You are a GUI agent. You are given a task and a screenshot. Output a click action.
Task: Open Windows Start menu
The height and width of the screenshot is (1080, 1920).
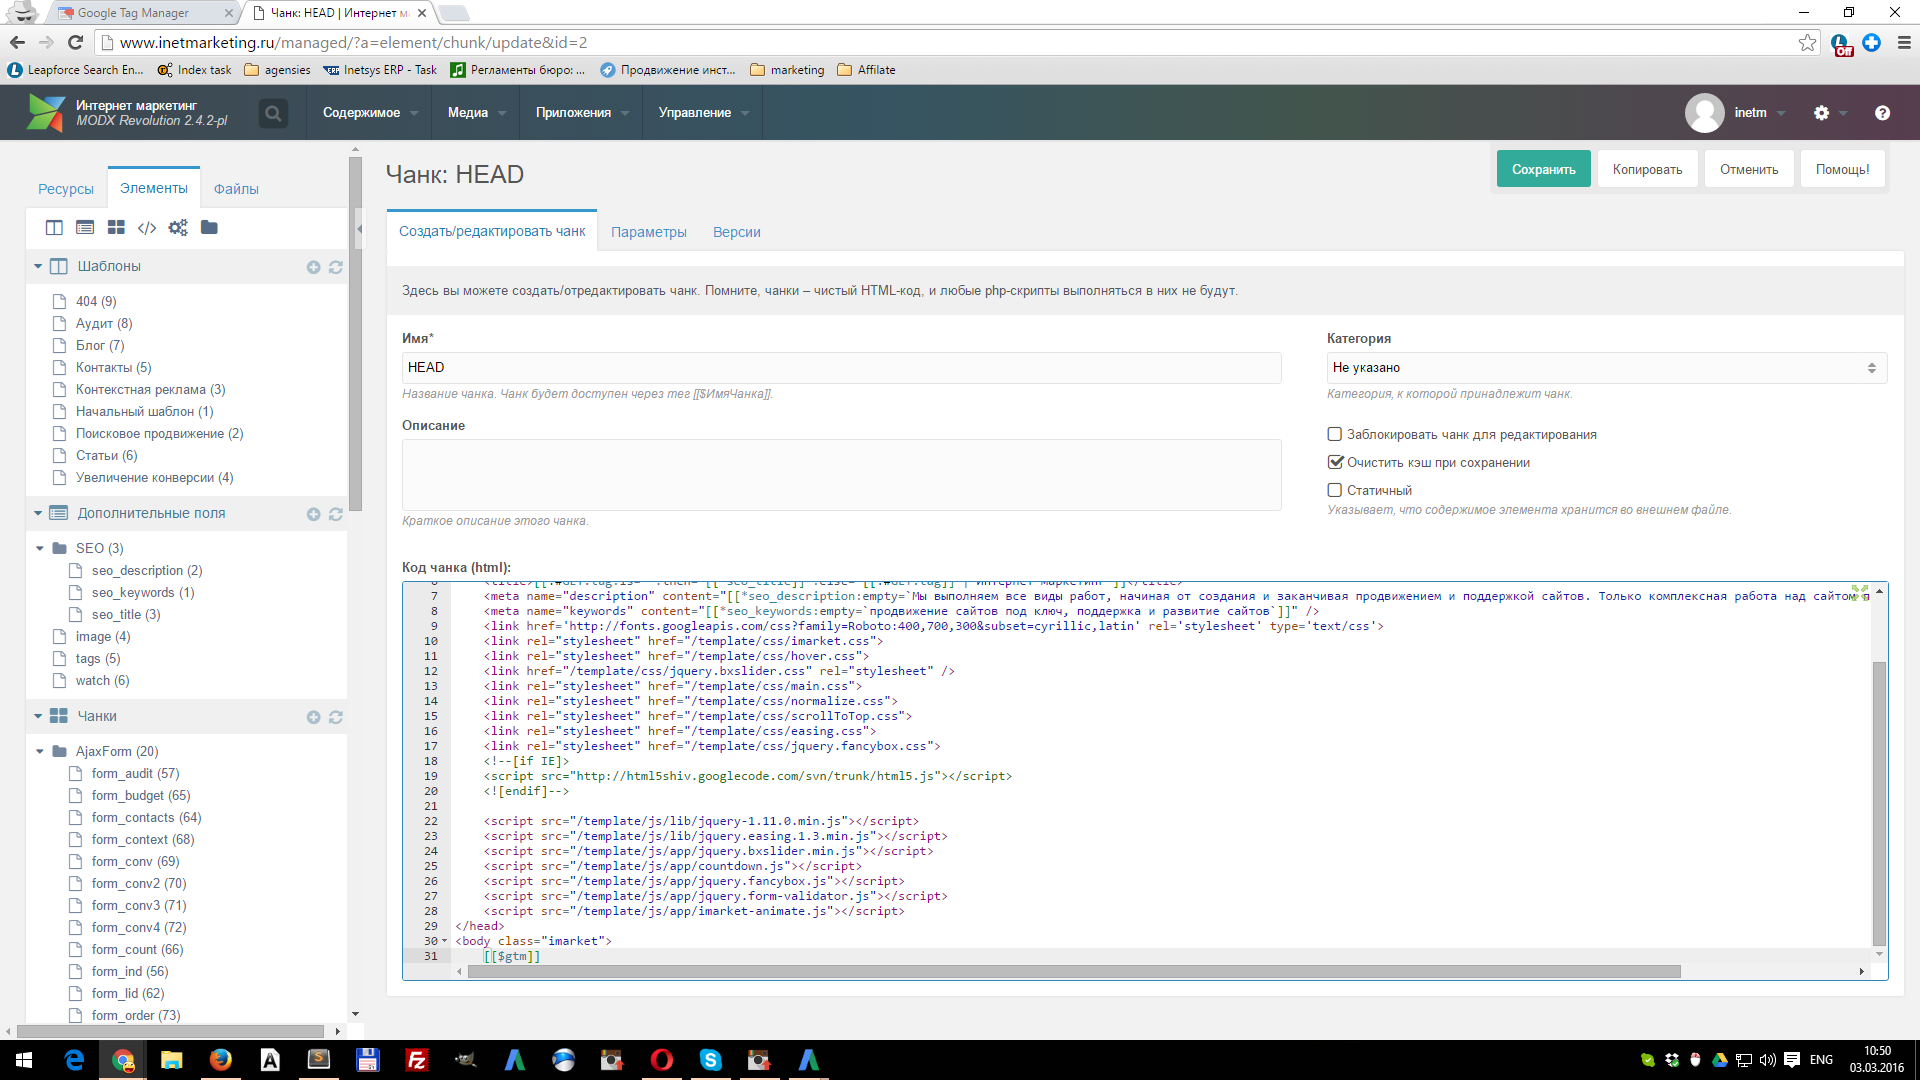(x=24, y=1060)
